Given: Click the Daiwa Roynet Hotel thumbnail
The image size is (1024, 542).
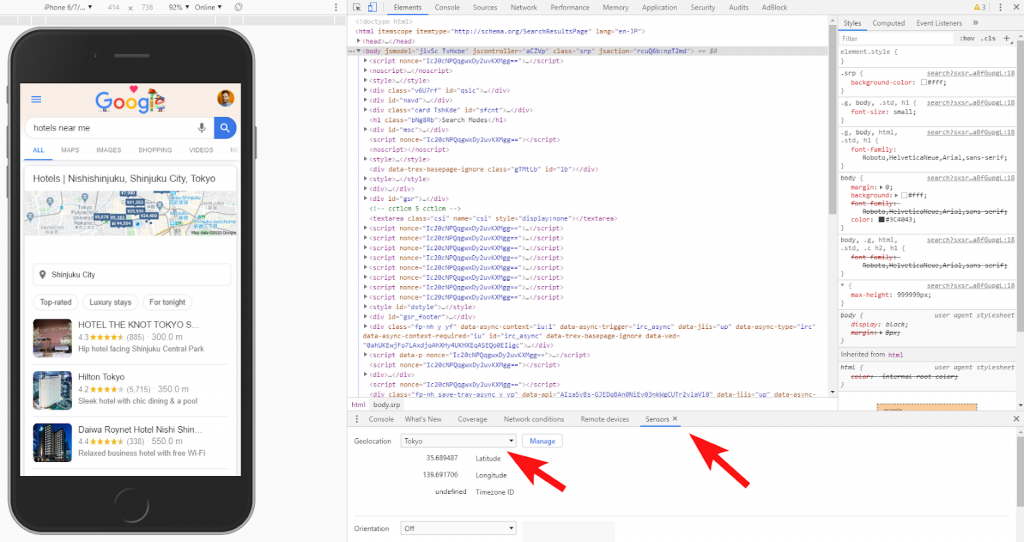Looking at the screenshot, I should pyautogui.click(x=52, y=443).
